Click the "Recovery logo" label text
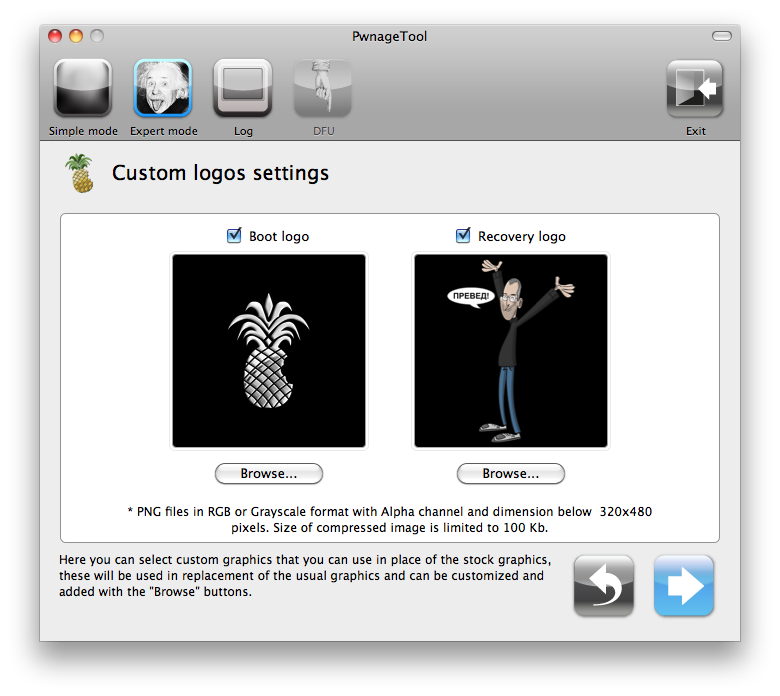 coord(521,237)
